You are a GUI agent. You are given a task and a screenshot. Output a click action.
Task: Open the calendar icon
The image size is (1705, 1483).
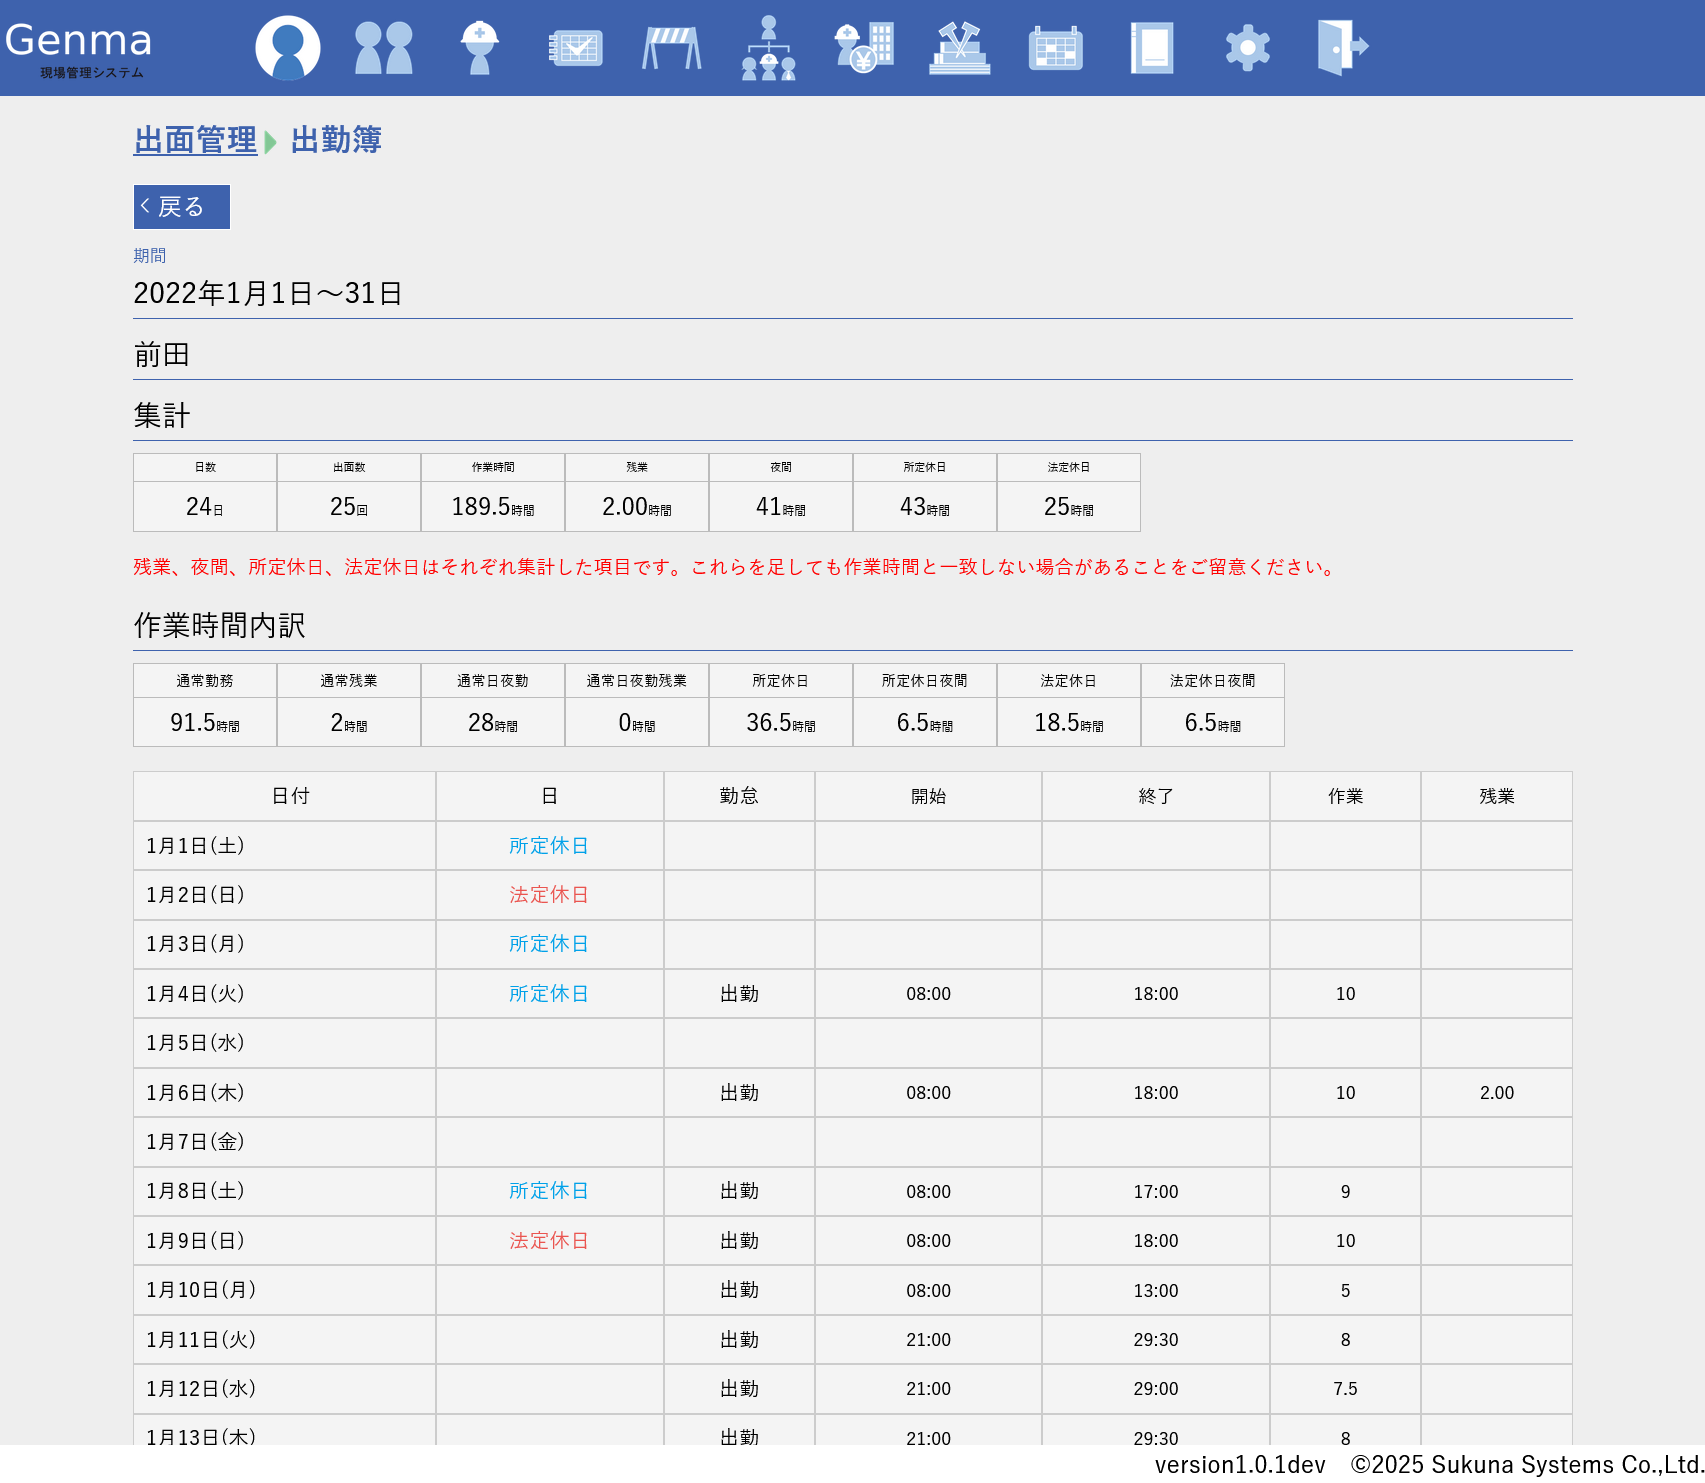pos(1056,47)
